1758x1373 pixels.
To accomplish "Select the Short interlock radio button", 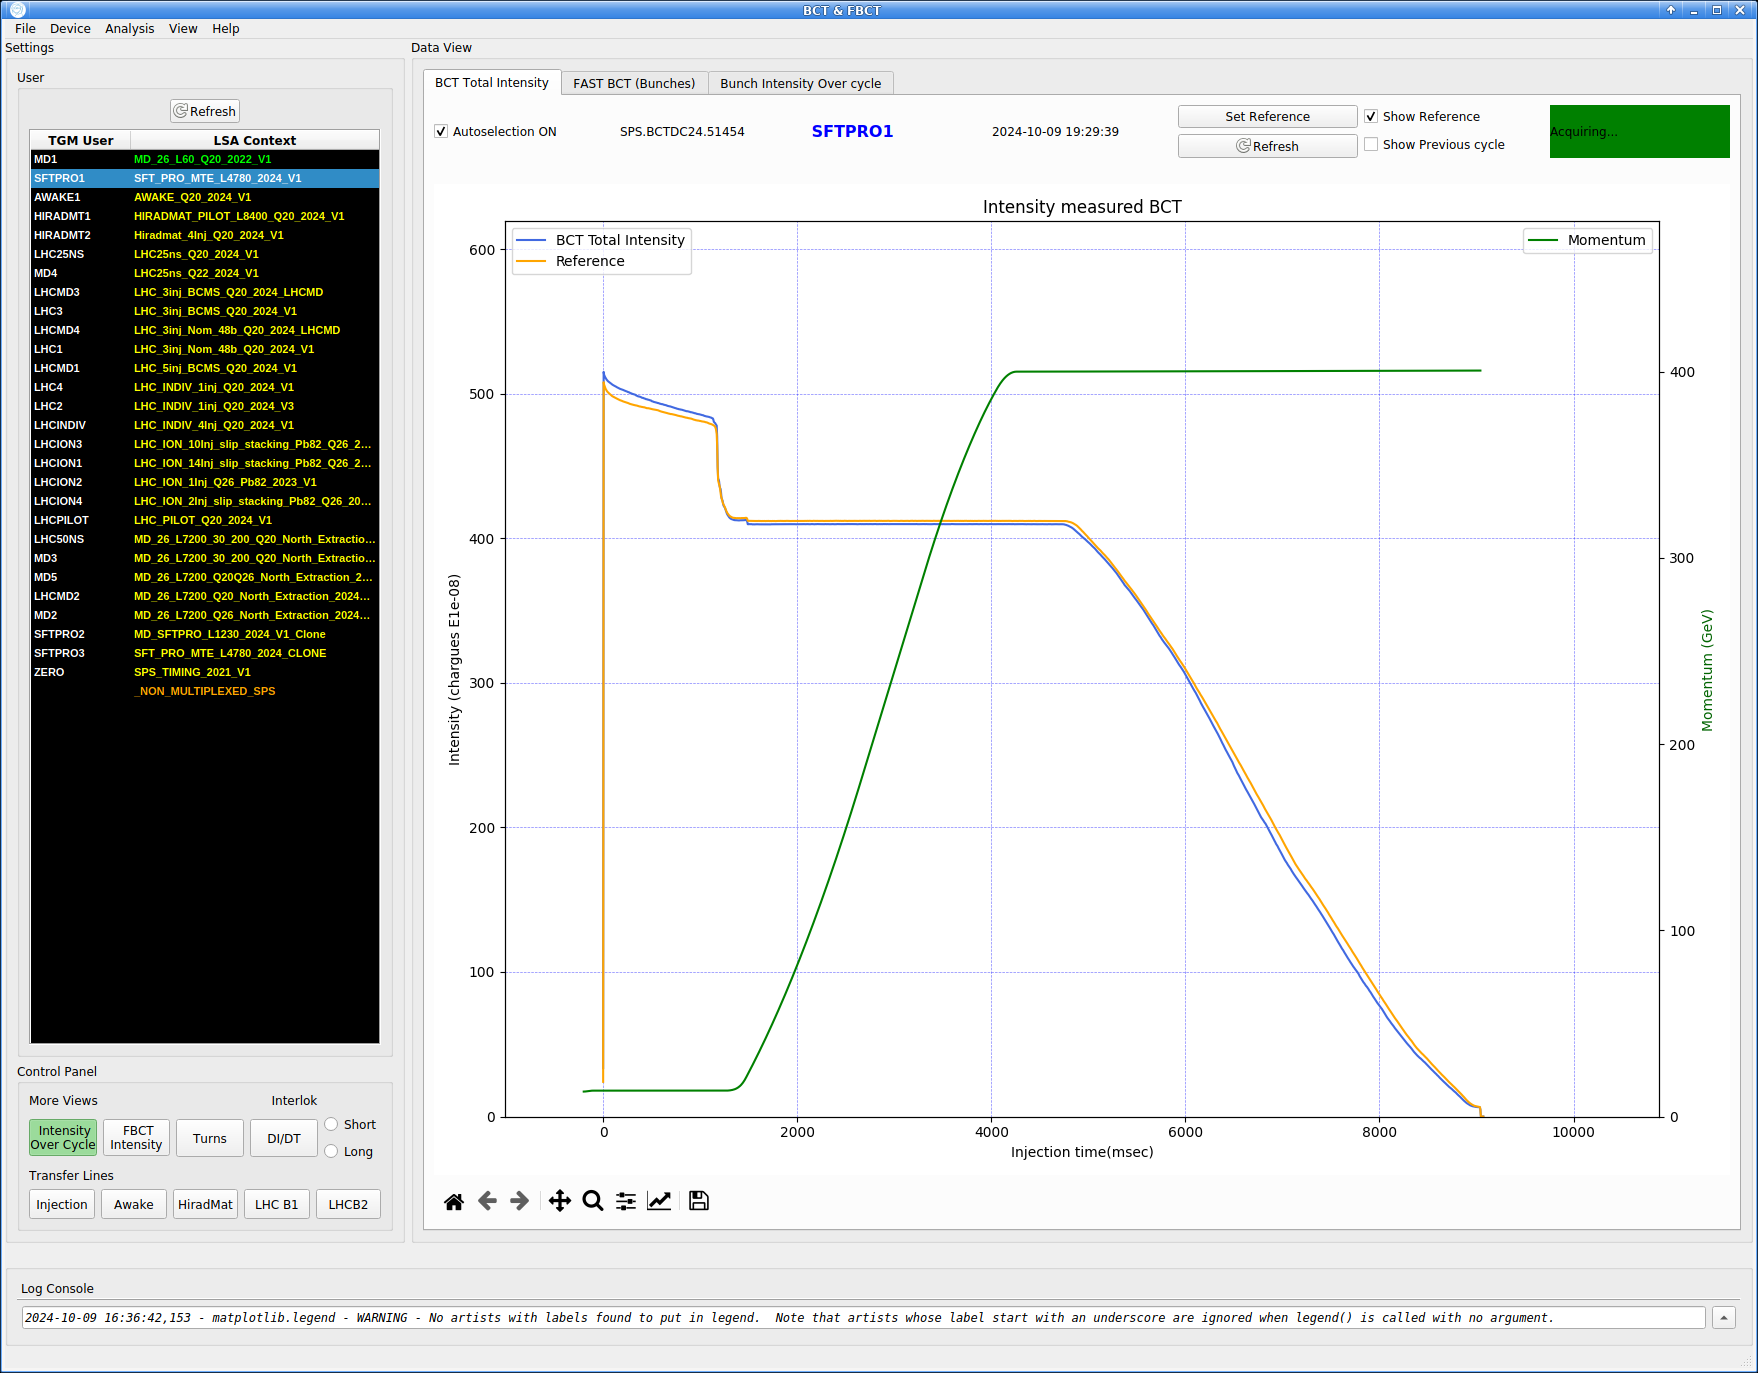I will (332, 1125).
